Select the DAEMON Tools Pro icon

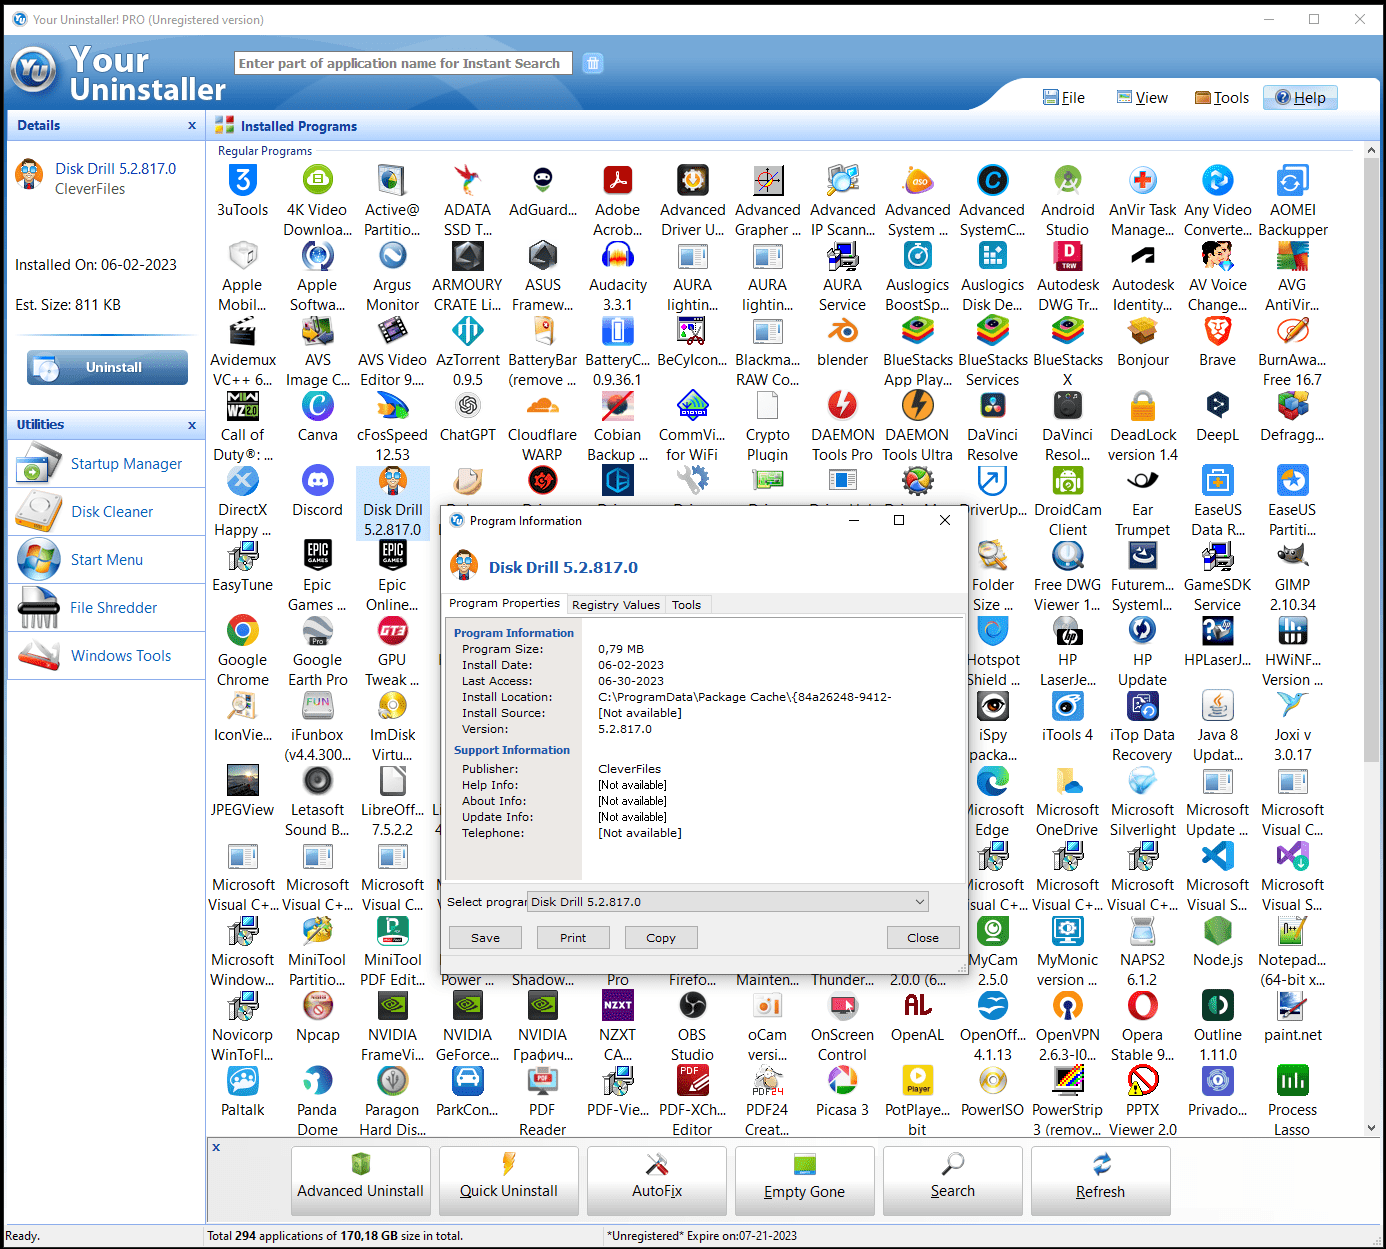coord(843,406)
